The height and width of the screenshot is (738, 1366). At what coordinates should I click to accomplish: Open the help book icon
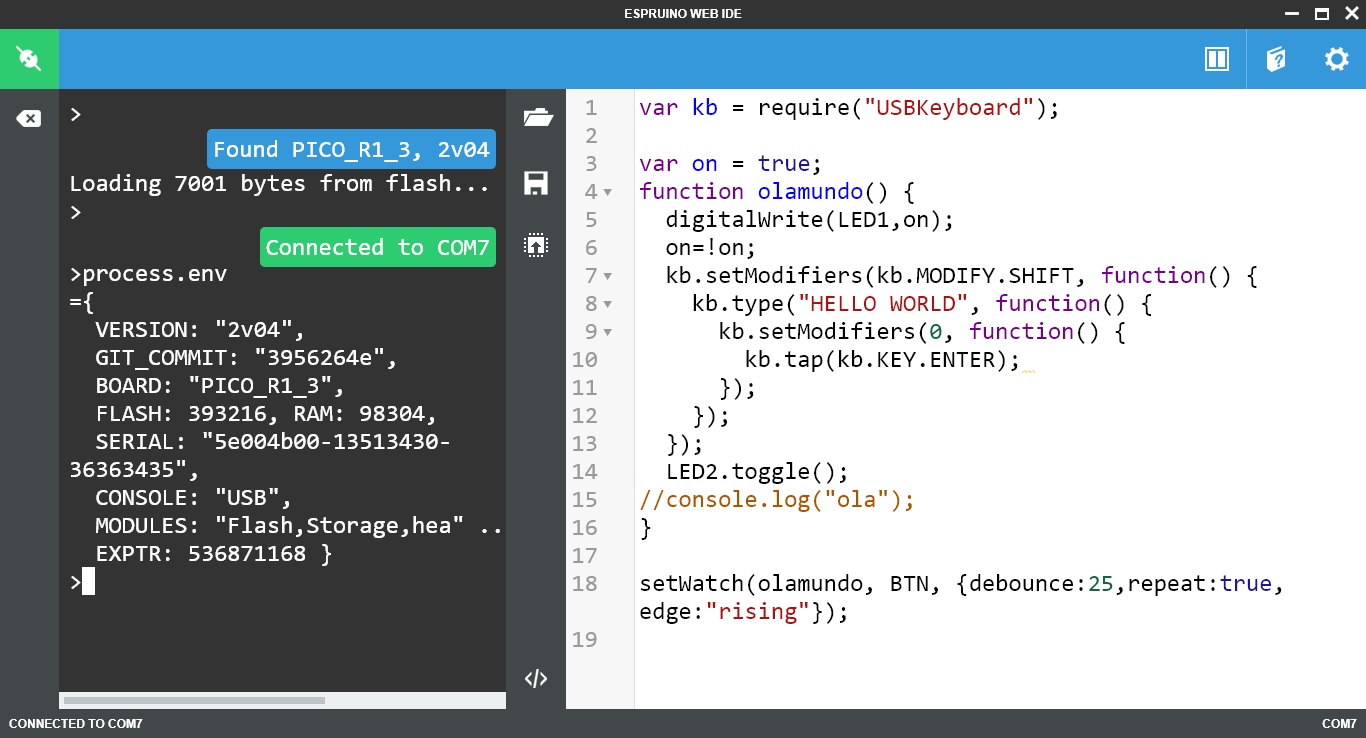(1276, 59)
